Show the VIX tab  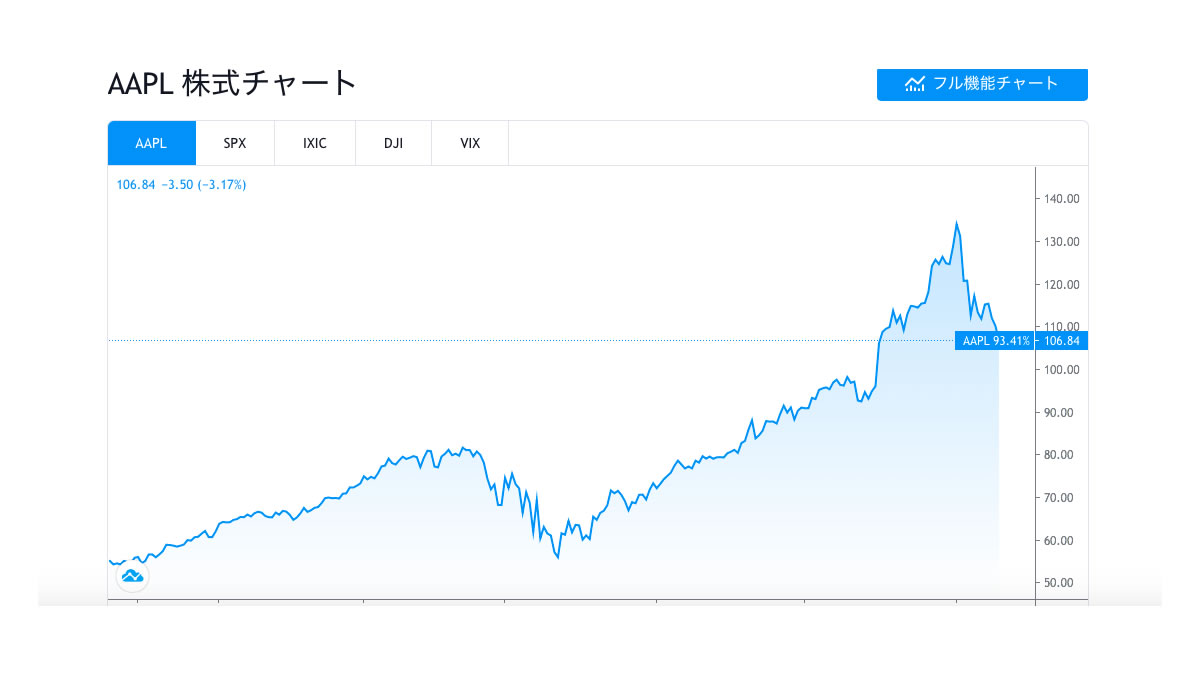pos(470,143)
